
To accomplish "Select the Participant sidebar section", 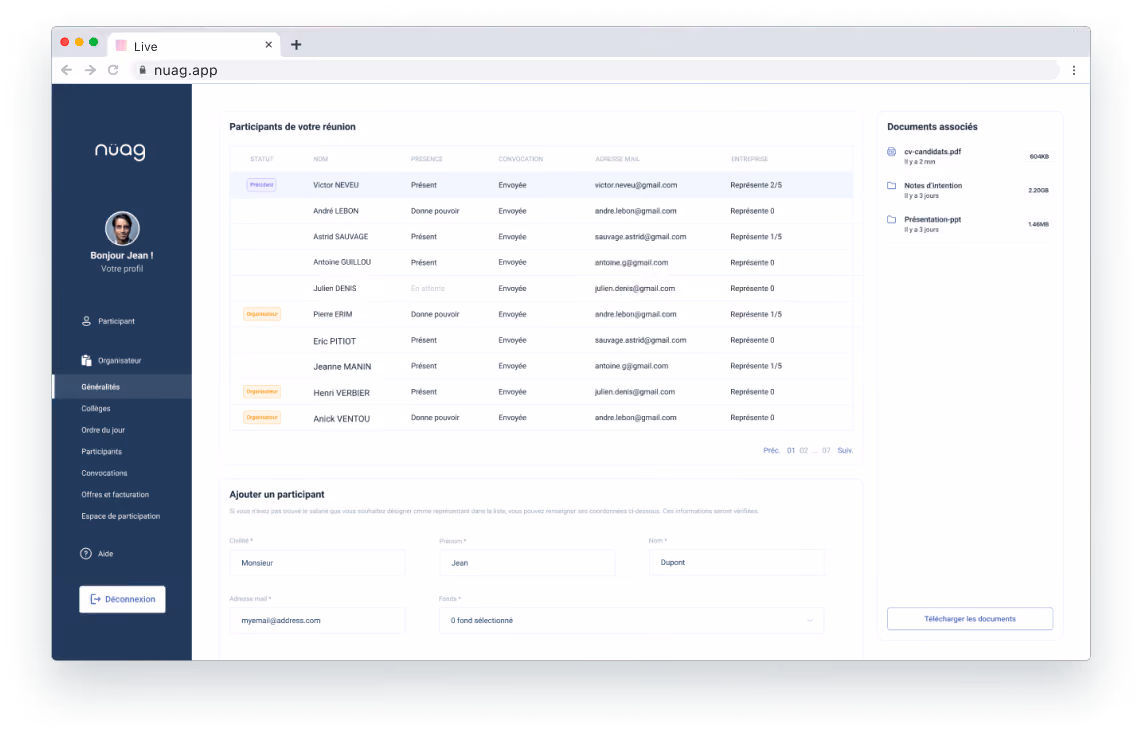I will (x=109, y=321).
